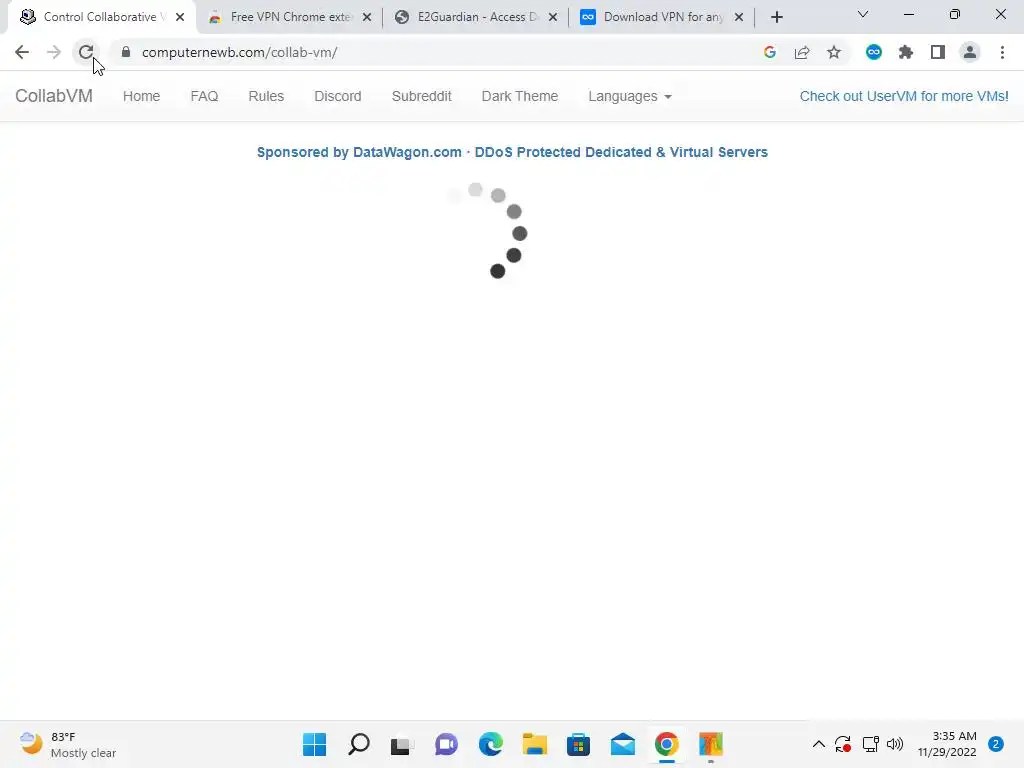
Task: Open network tray icon
Action: pos(871,744)
